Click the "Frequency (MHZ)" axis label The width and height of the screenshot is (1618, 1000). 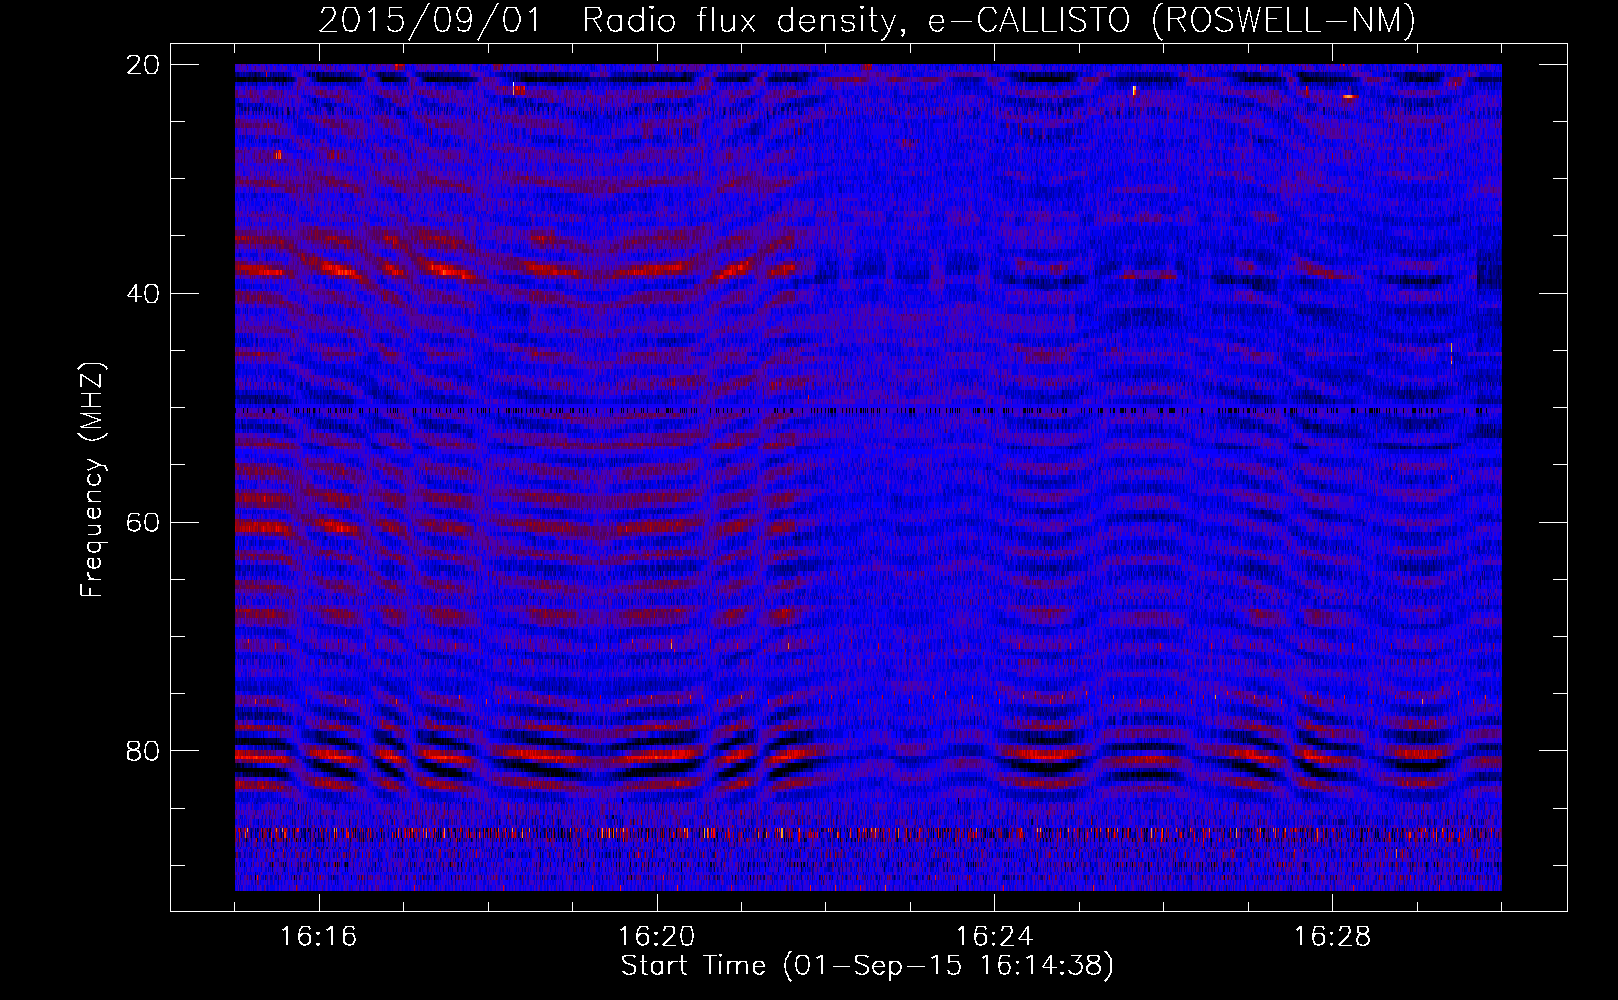pyautogui.click(x=92, y=480)
